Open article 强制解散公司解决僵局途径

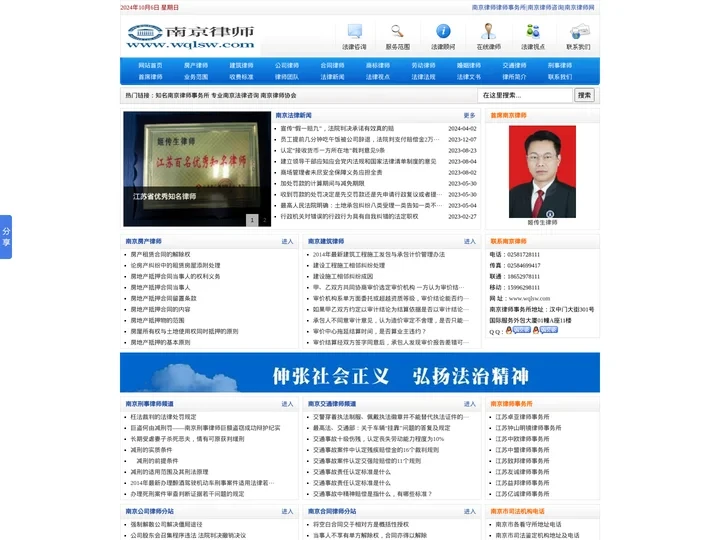click(x=166, y=524)
